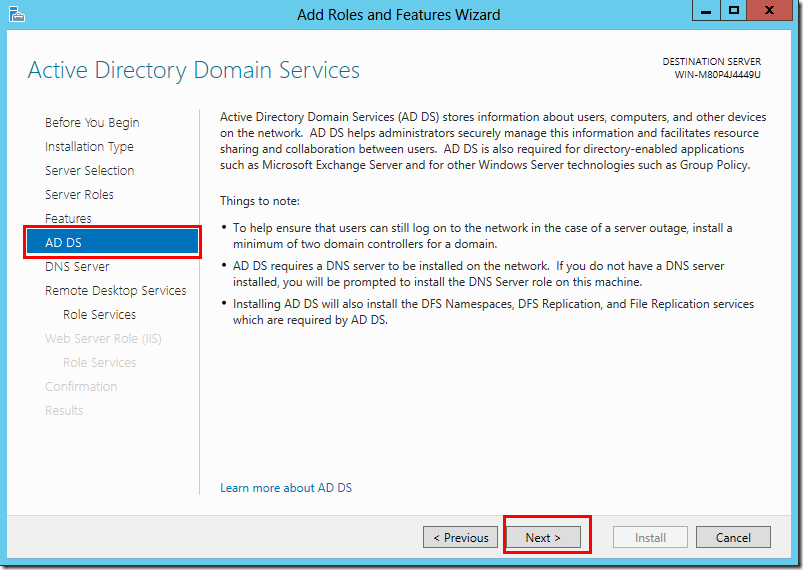This screenshot has height=570, width=803.
Task: Select the highlighted AD DS step
Action: point(112,242)
